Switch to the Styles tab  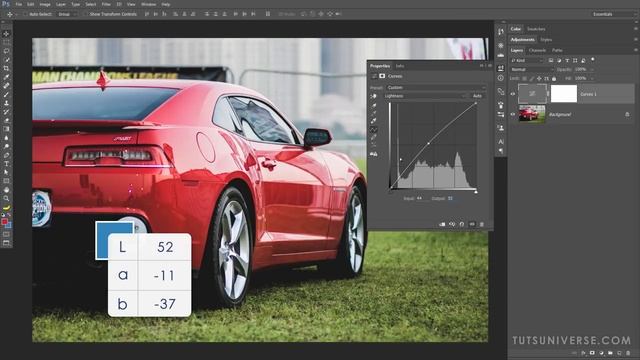point(546,40)
